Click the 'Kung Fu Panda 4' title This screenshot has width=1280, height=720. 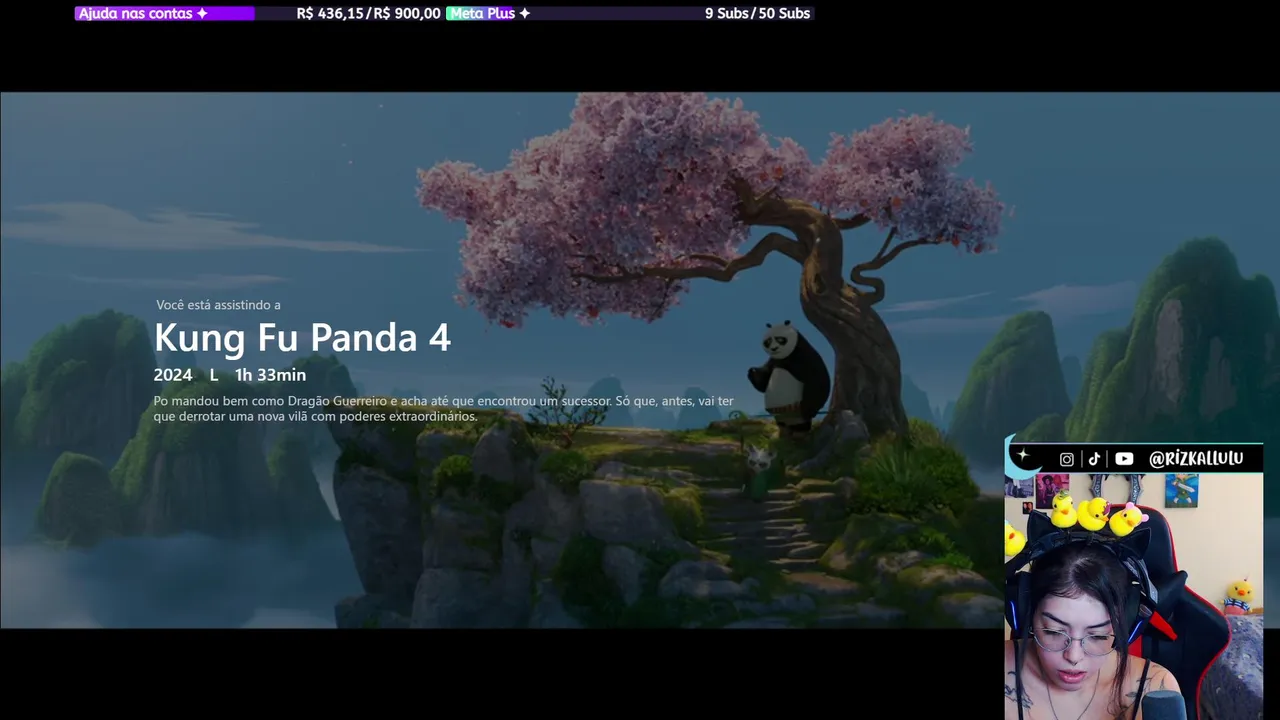(302, 338)
